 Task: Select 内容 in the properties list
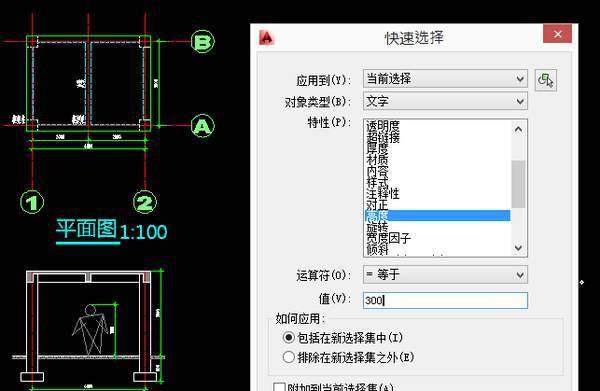click(x=377, y=171)
